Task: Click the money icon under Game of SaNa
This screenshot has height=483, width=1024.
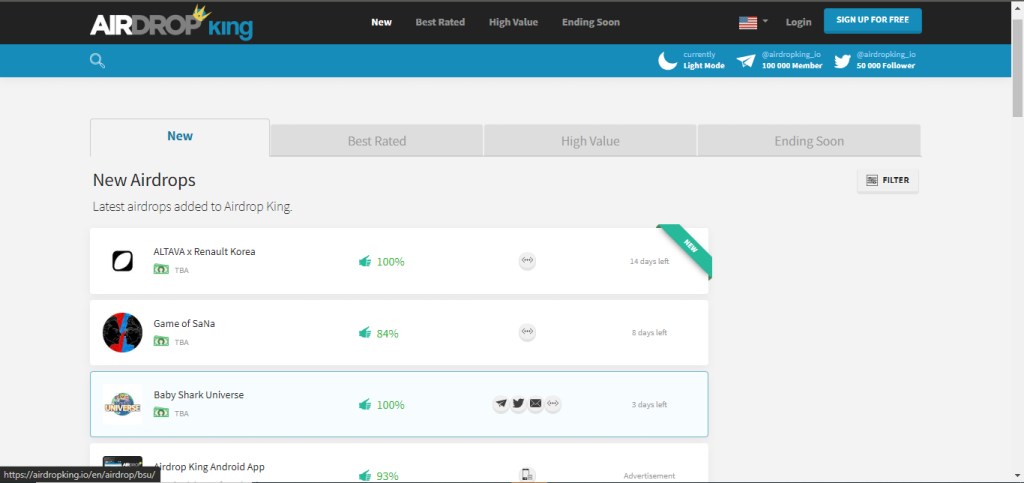Action: (161, 341)
